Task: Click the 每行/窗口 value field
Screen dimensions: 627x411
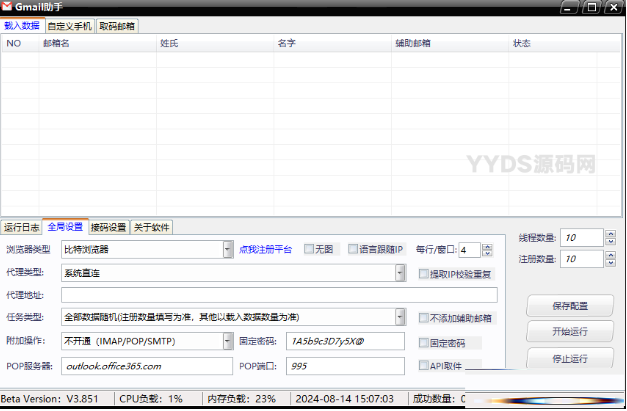Action: pos(469,250)
